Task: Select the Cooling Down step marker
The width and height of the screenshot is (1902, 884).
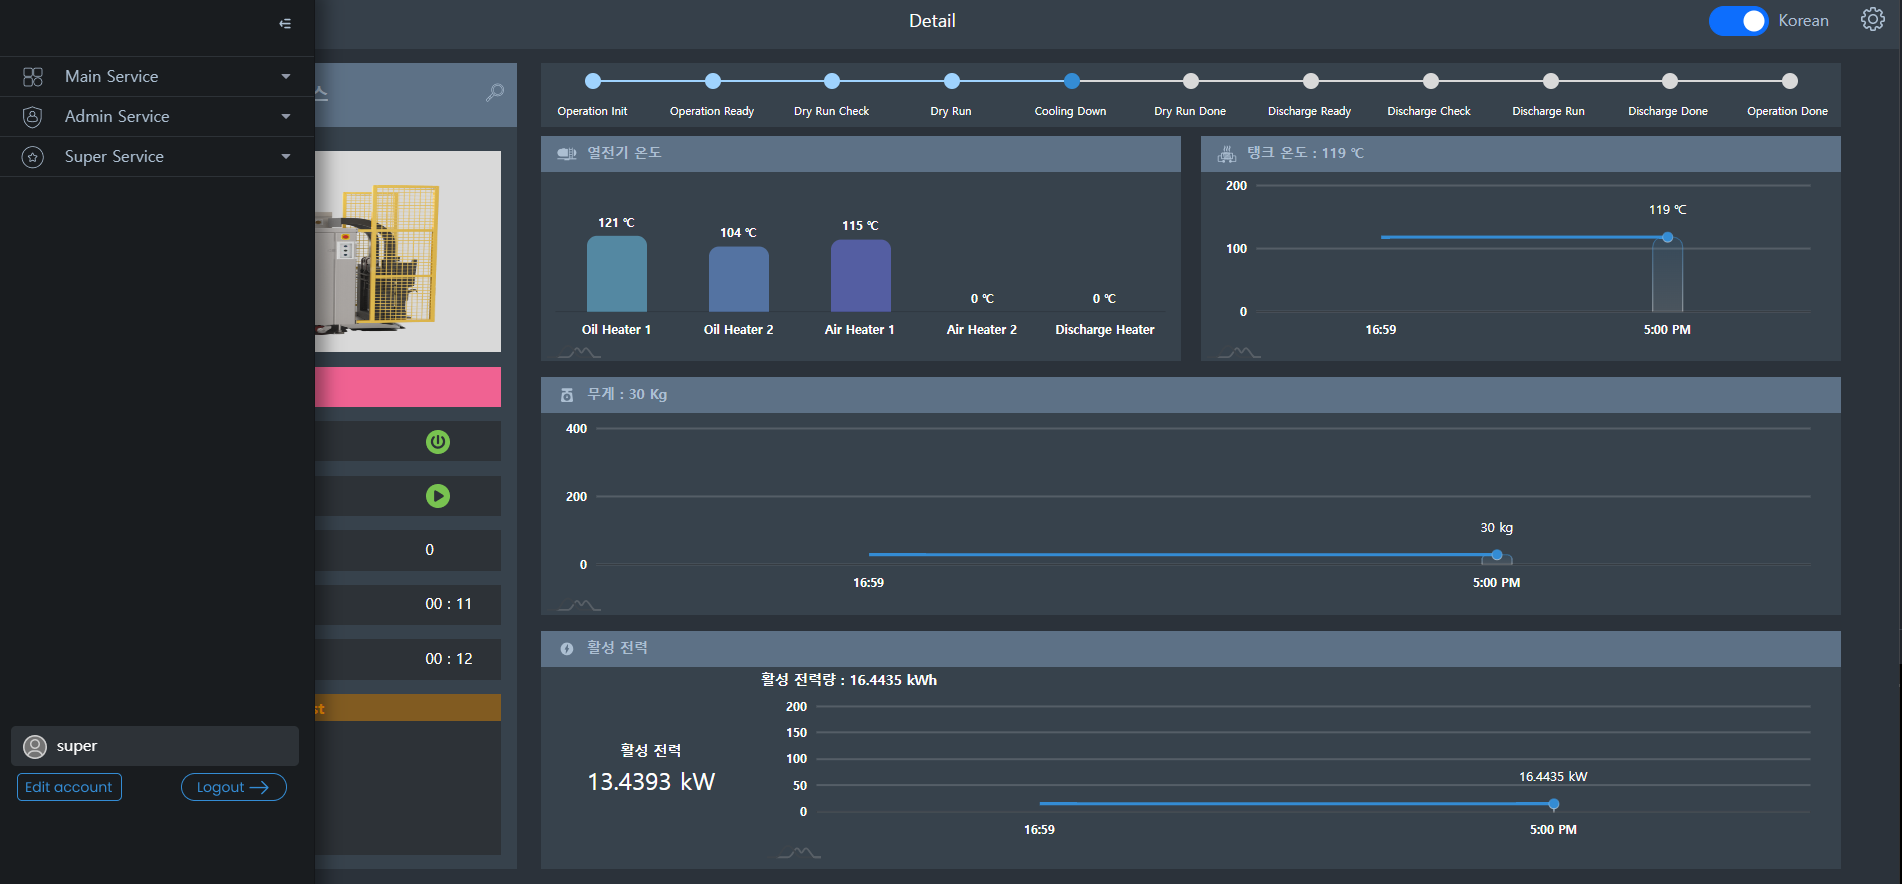Action: click(1071, 81)
